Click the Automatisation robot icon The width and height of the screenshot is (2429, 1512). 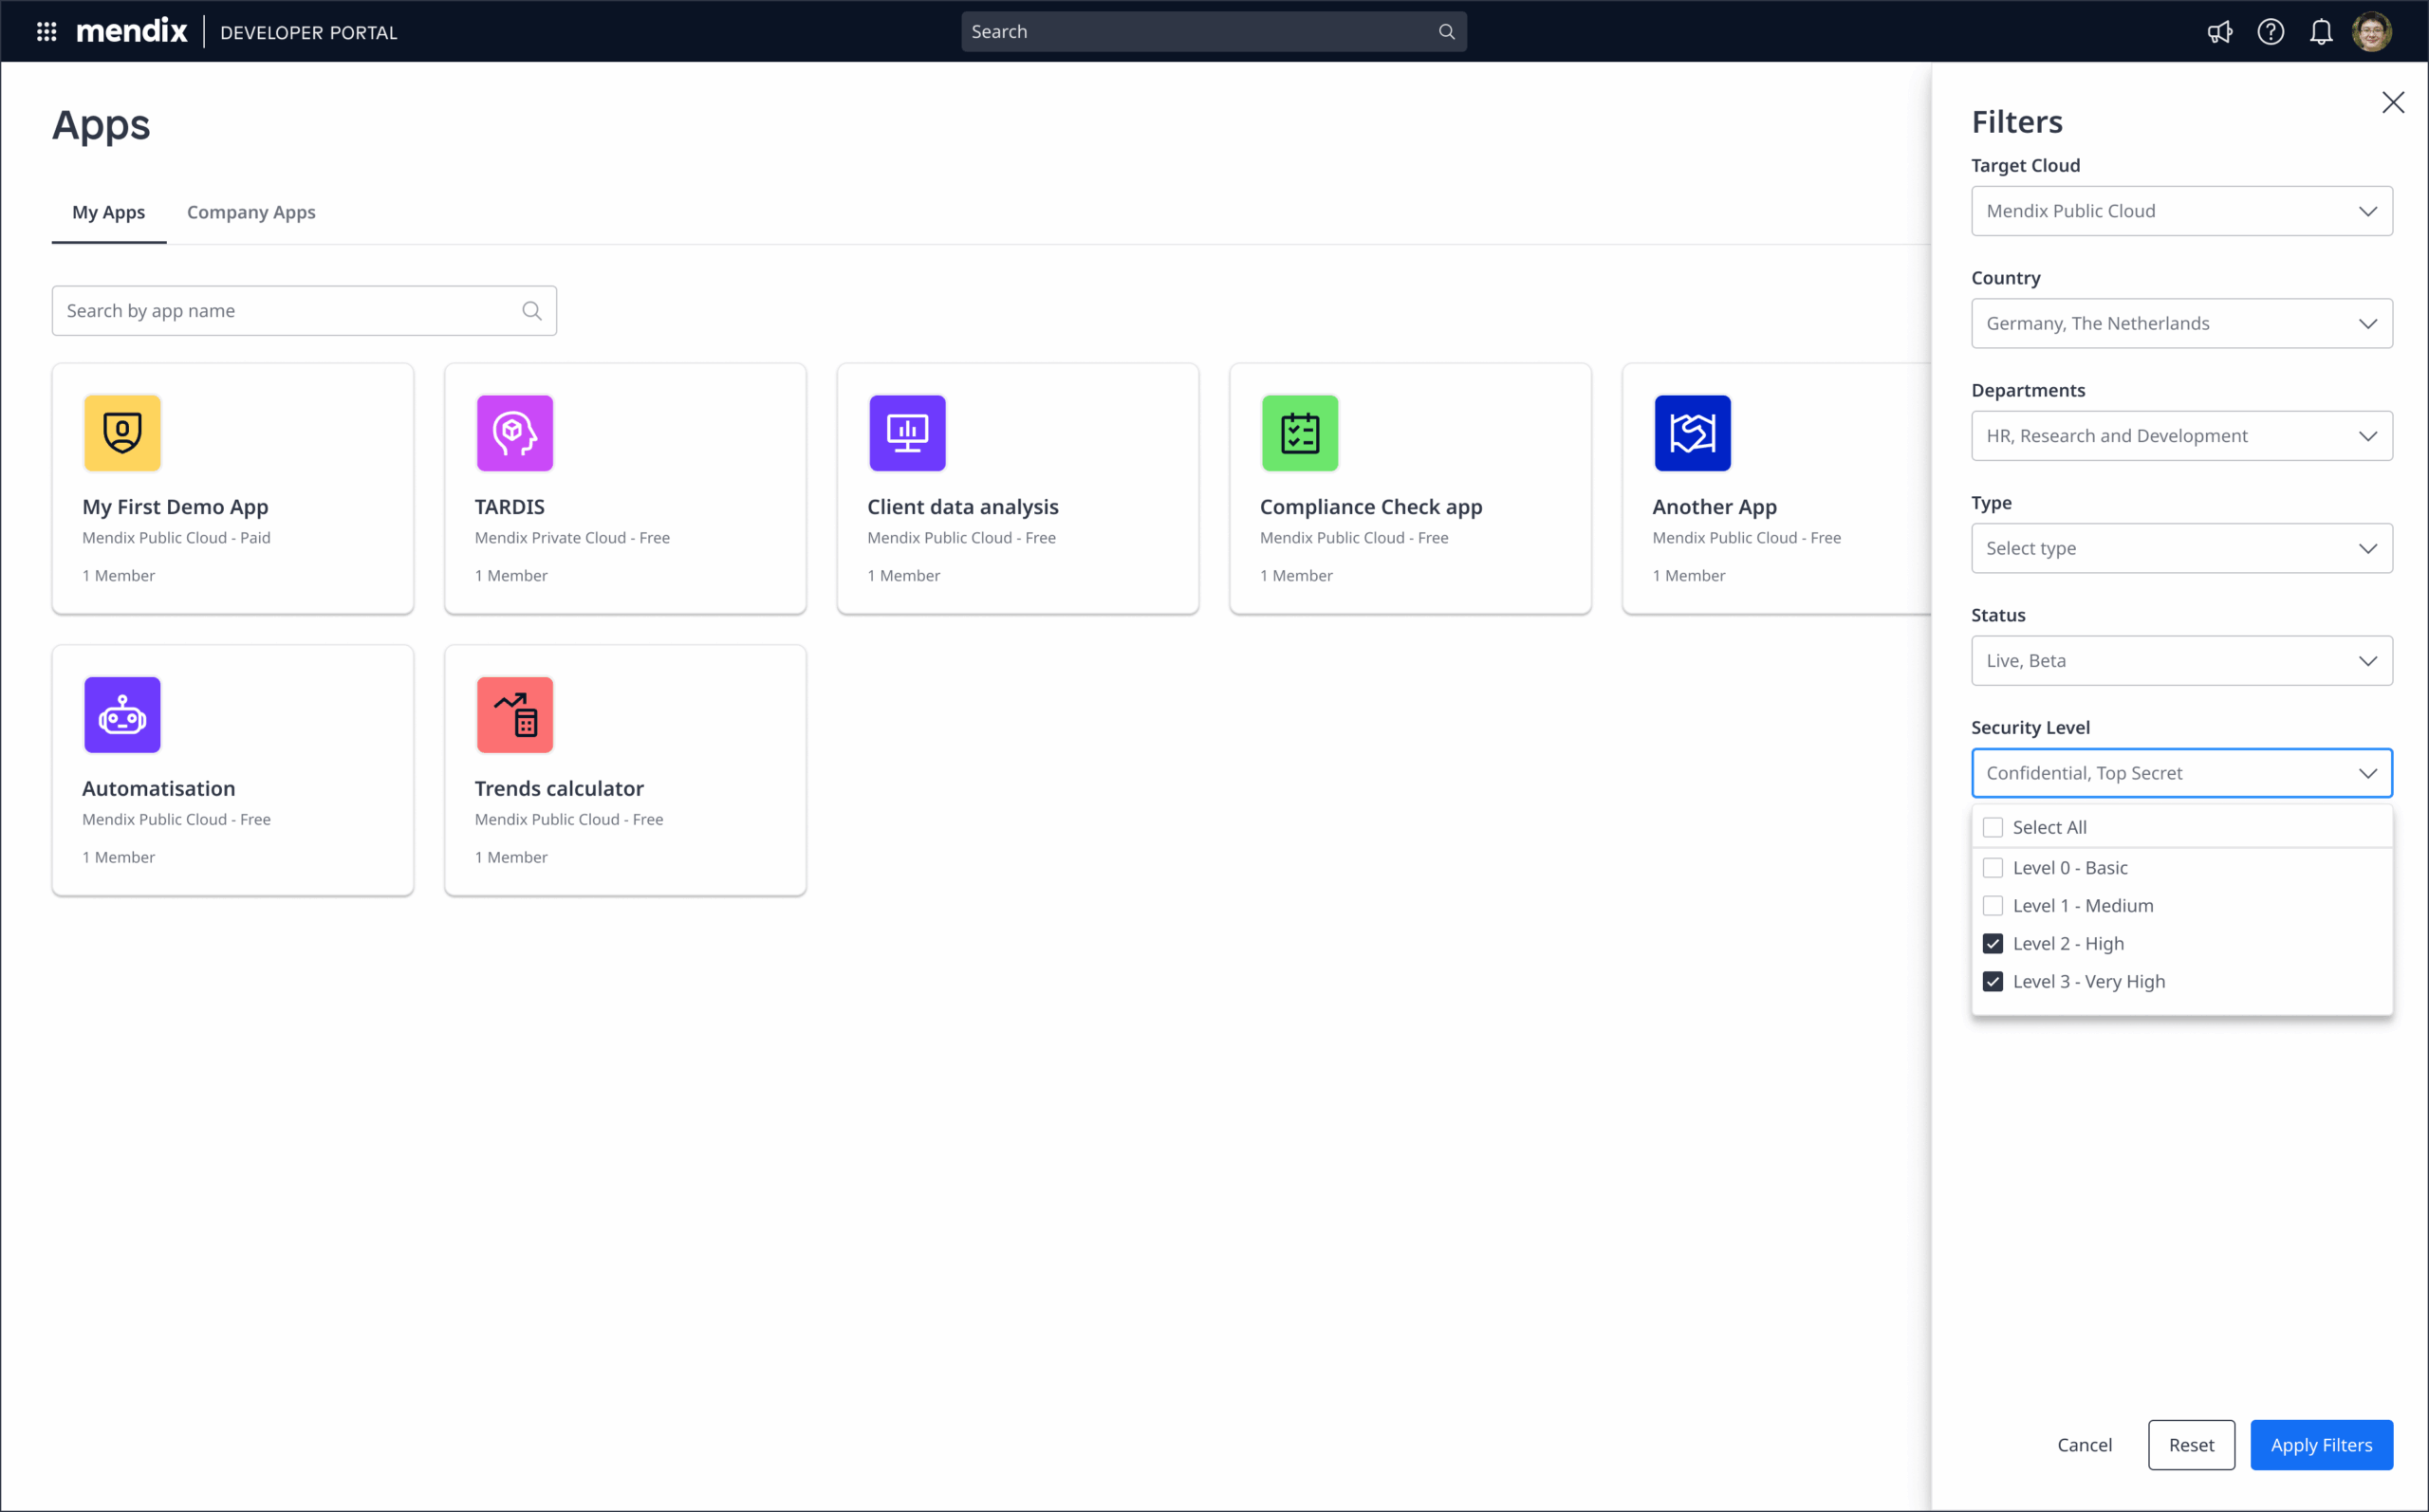(x=122, y=715)
